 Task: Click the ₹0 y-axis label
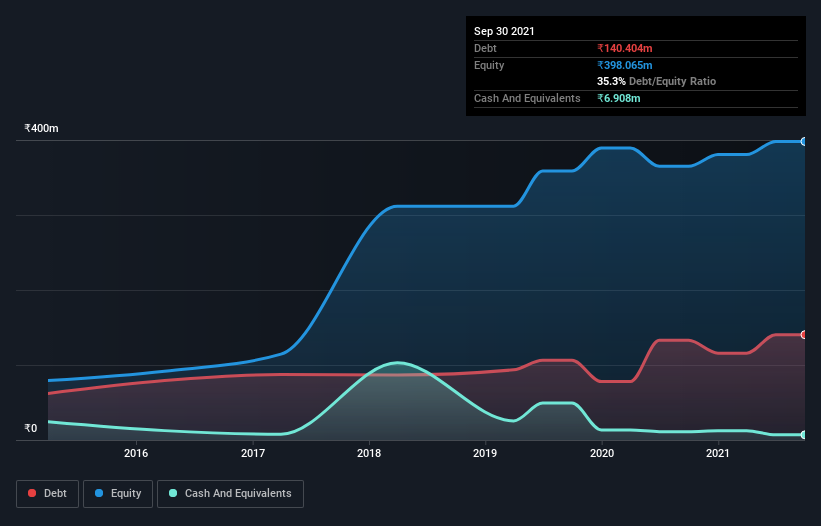[31, 428]
